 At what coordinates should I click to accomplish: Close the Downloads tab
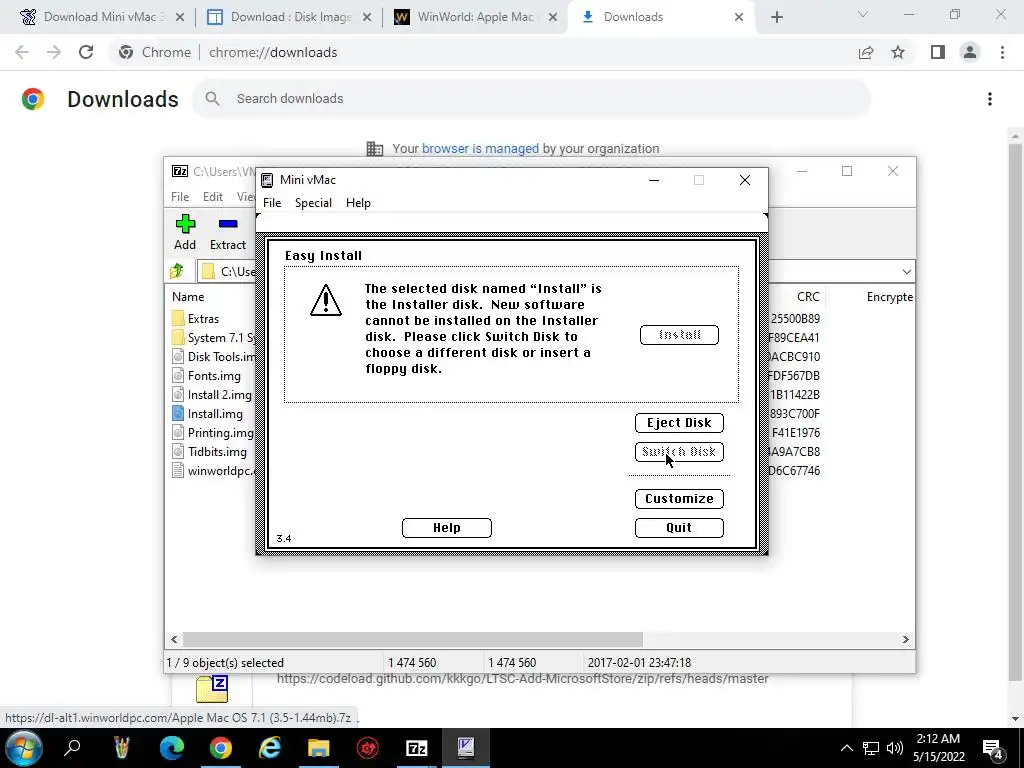739,17
